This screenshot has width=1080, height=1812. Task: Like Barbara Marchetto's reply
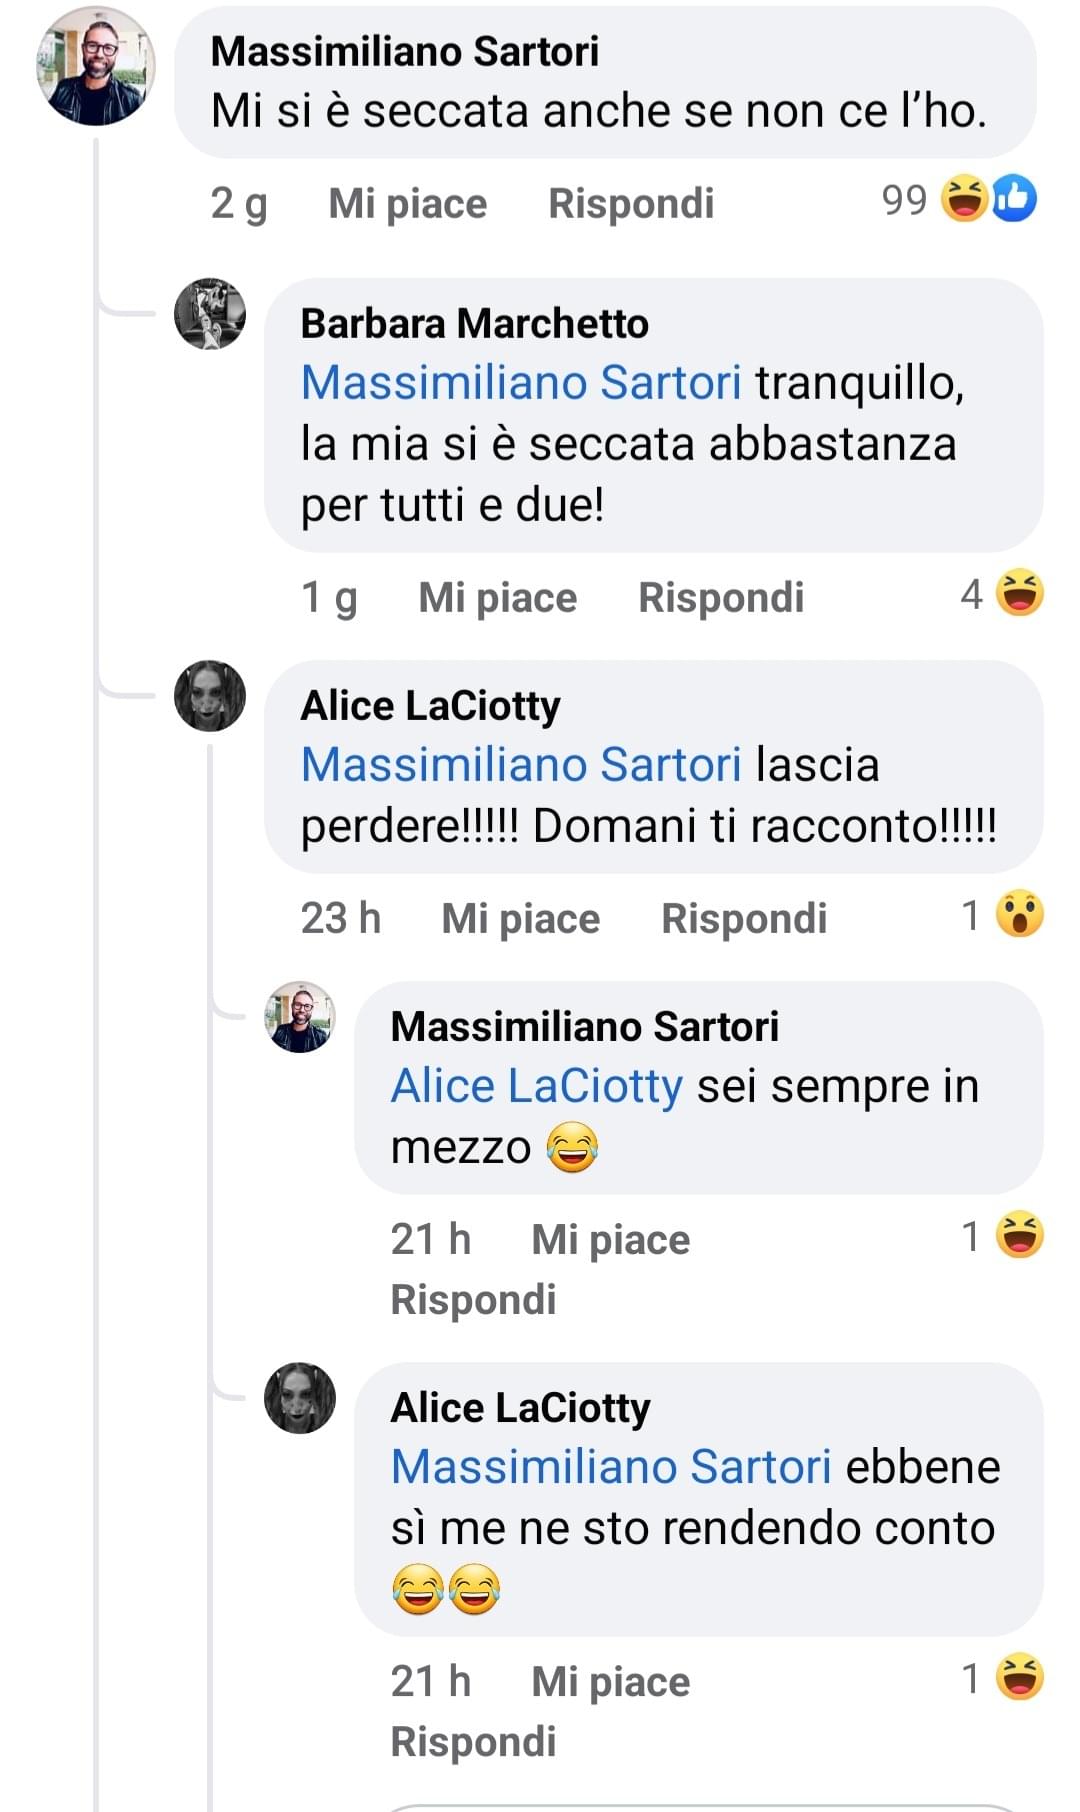497,598
